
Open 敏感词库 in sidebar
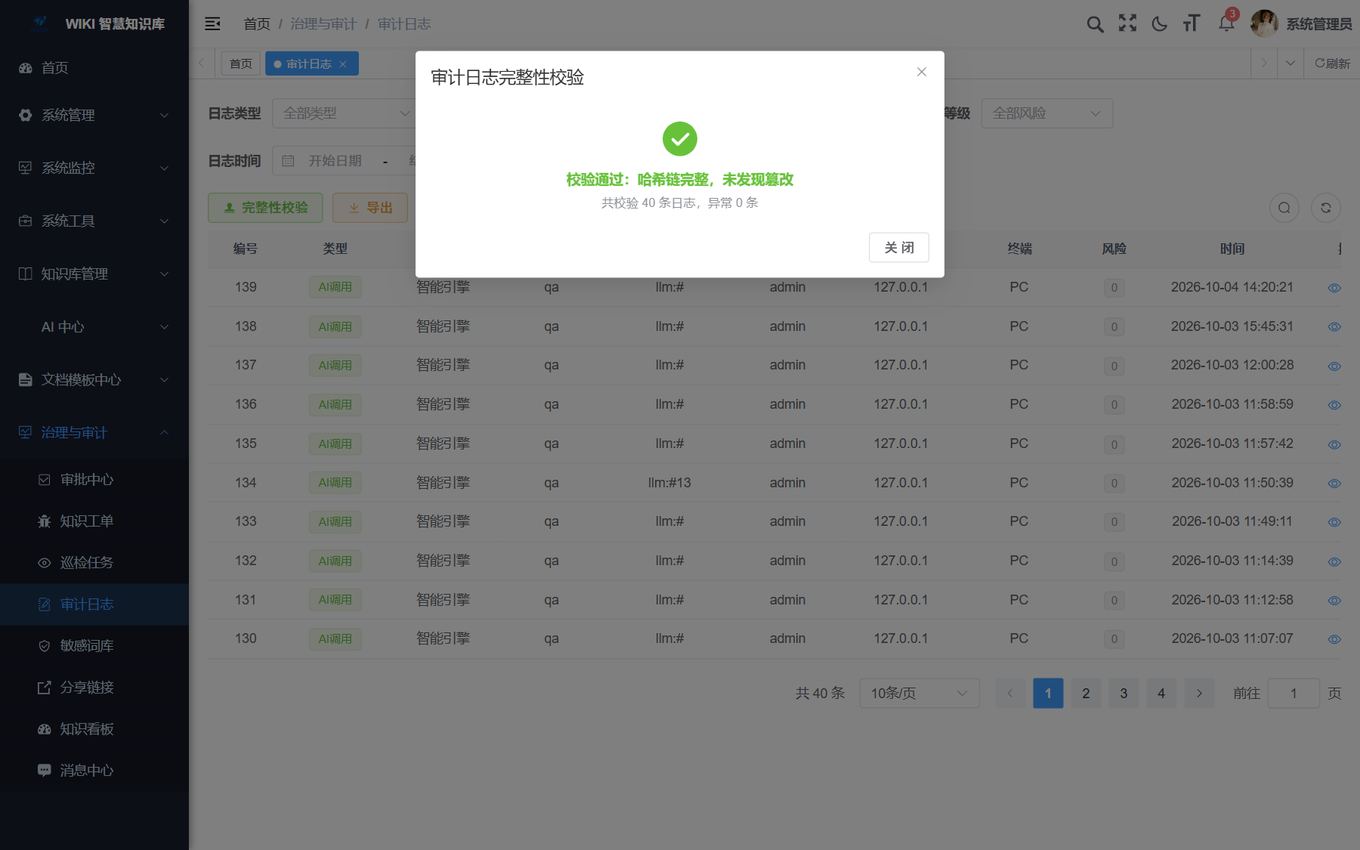94,646
